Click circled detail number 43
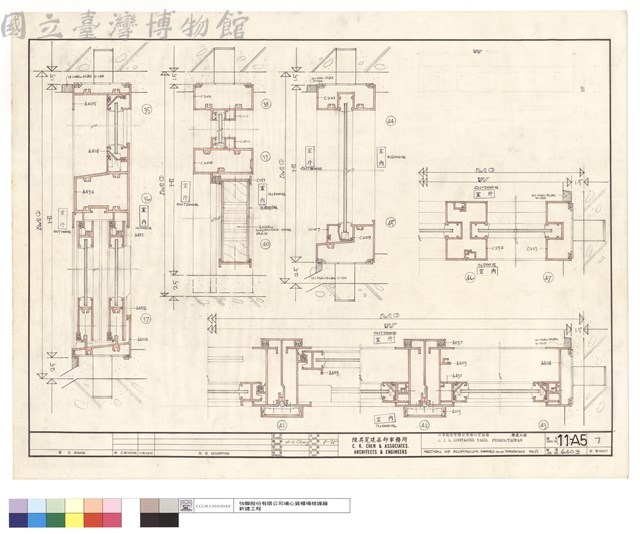 tap(543, 424)
